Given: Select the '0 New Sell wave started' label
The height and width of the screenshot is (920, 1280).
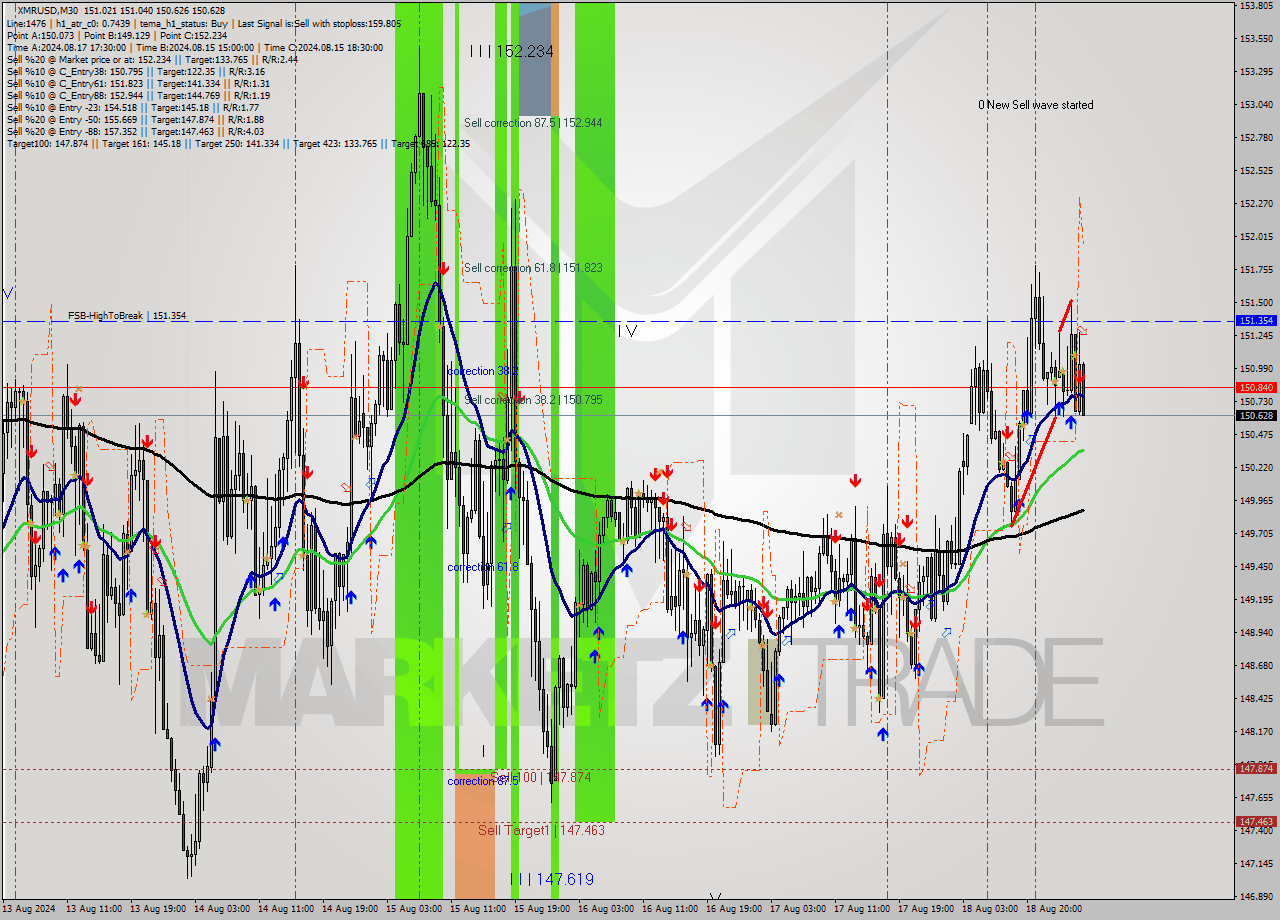Looking at the screenshot, I should click(x=1036, y=105).
